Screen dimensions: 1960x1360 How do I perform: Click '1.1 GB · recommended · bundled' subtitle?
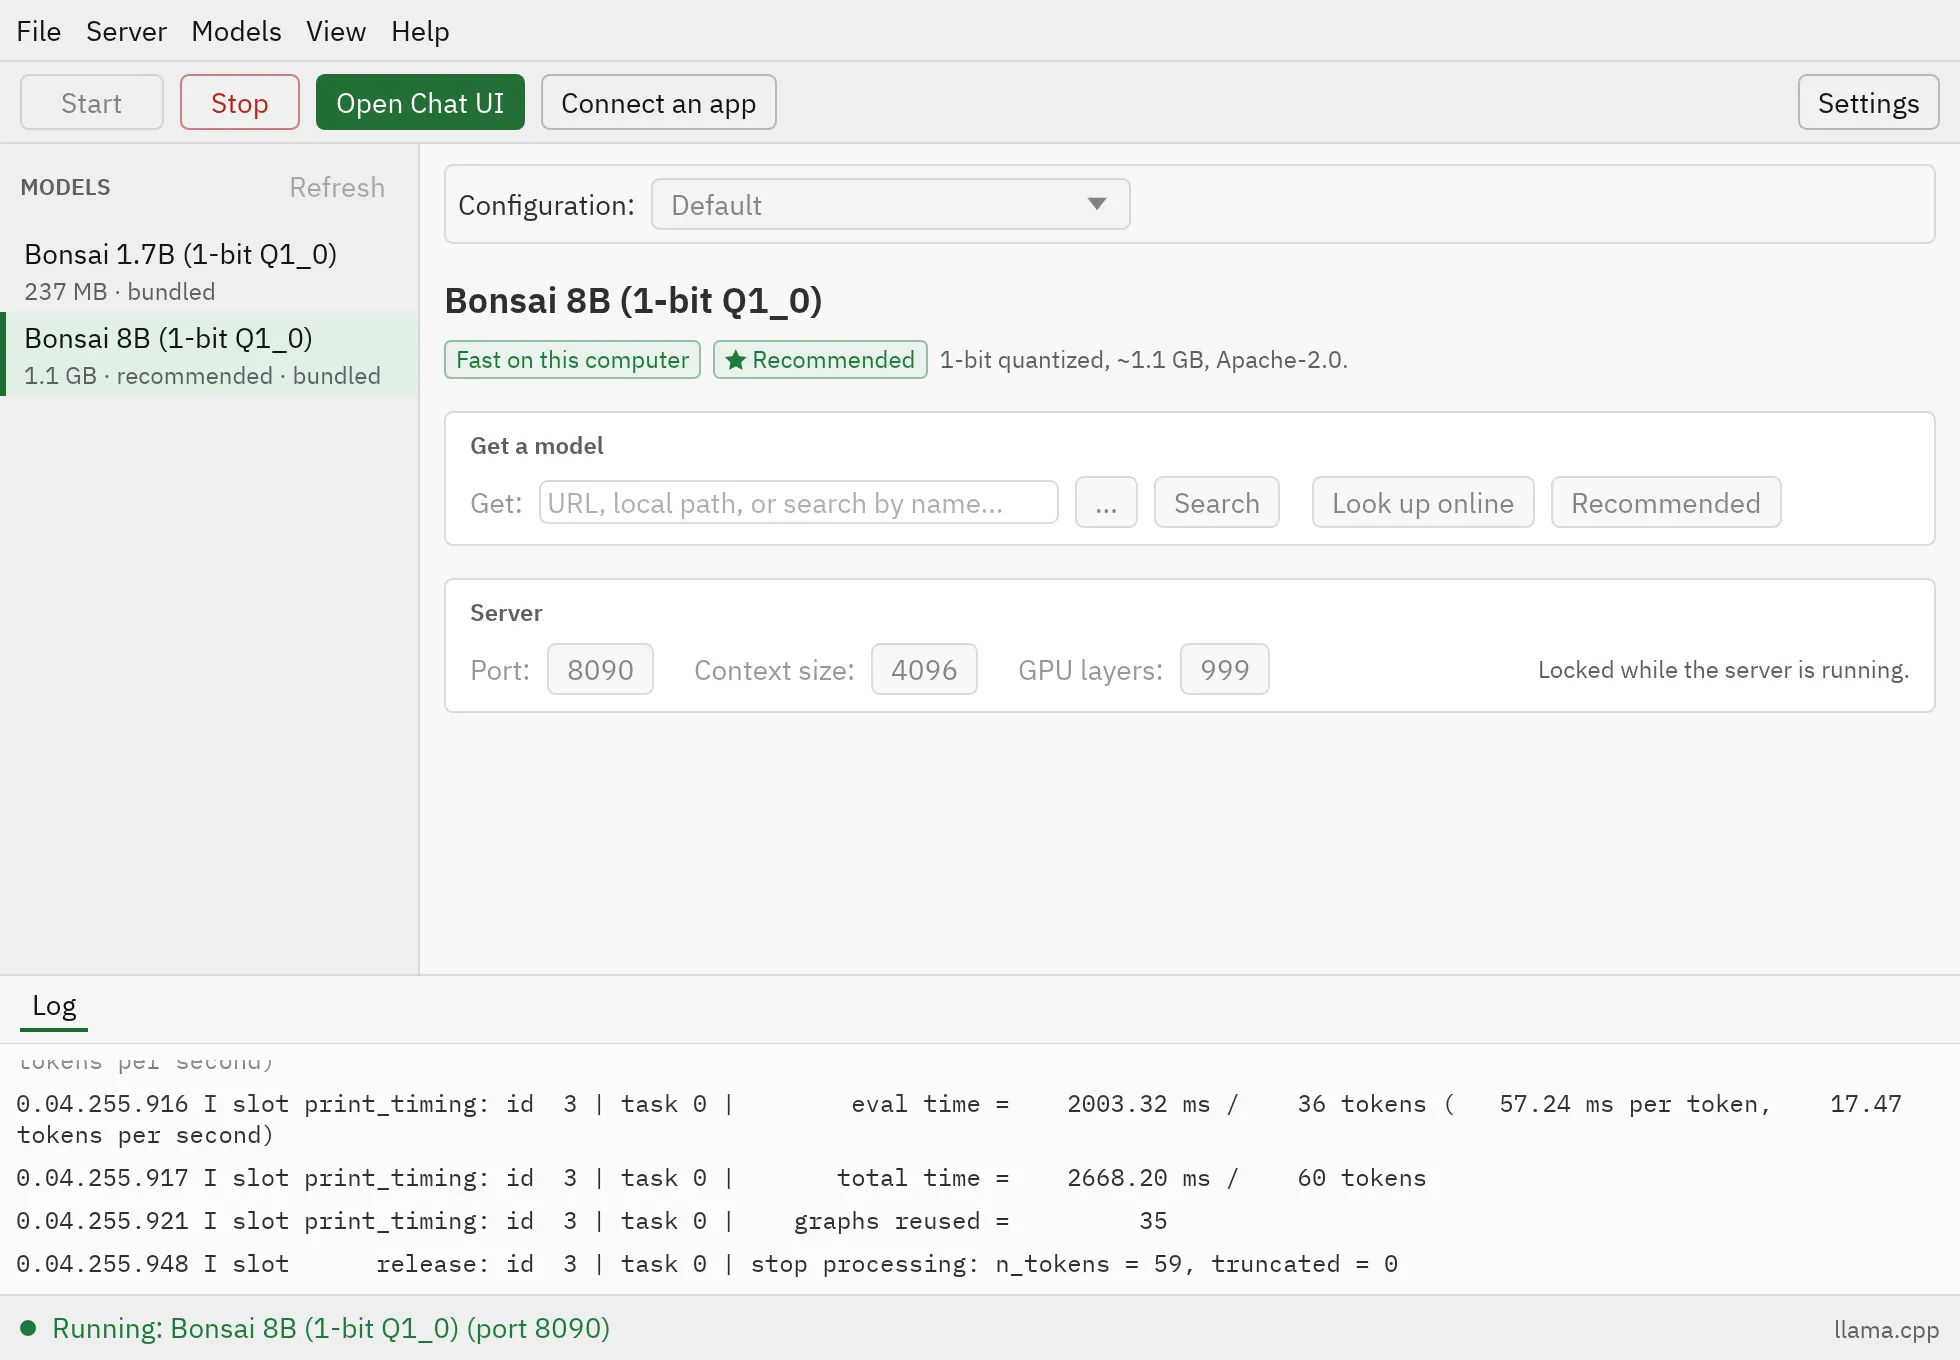[x=202, y=376]
